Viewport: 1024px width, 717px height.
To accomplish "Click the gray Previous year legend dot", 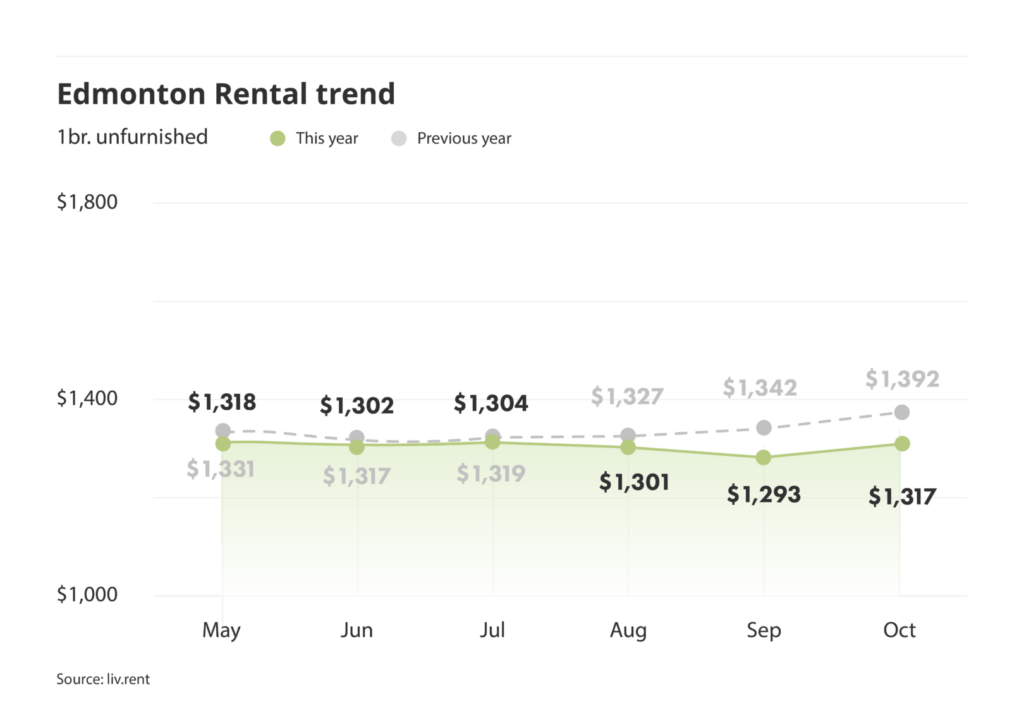I will [399, 138].
